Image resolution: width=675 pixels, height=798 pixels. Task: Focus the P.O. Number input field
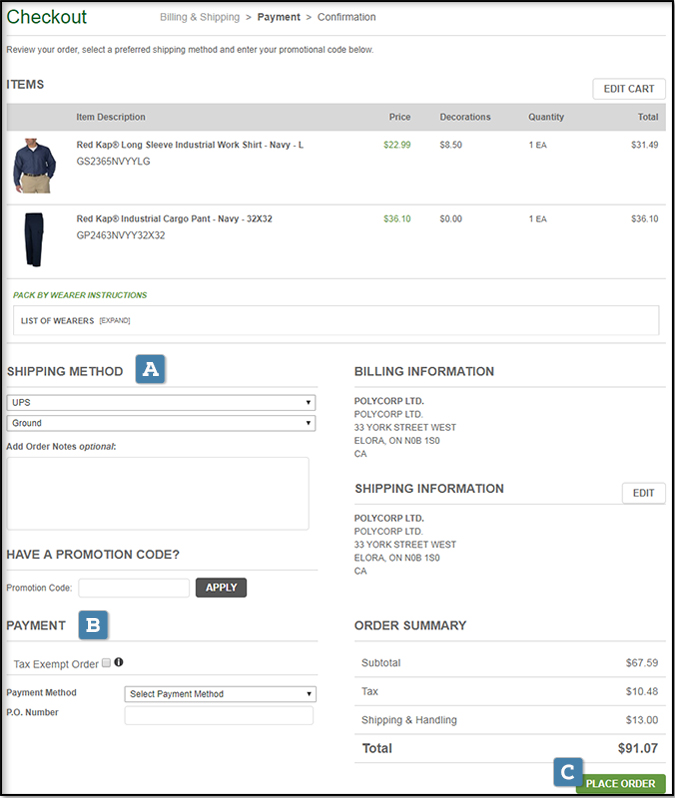click(x=218, y=716)
